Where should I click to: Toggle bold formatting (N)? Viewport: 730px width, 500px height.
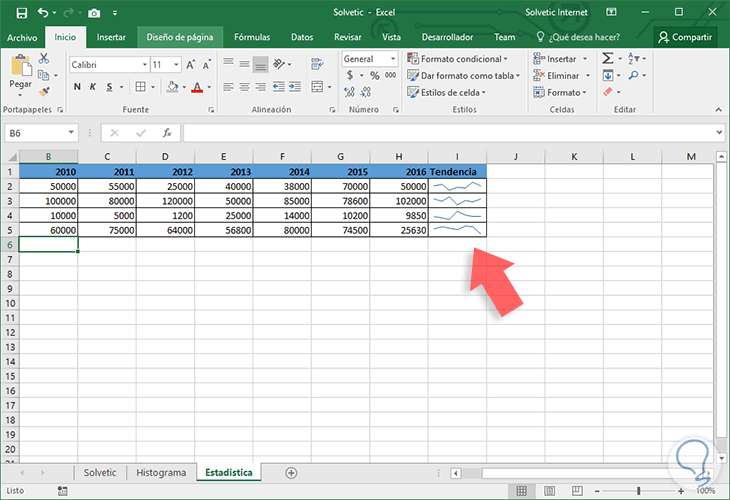[76, 87]
